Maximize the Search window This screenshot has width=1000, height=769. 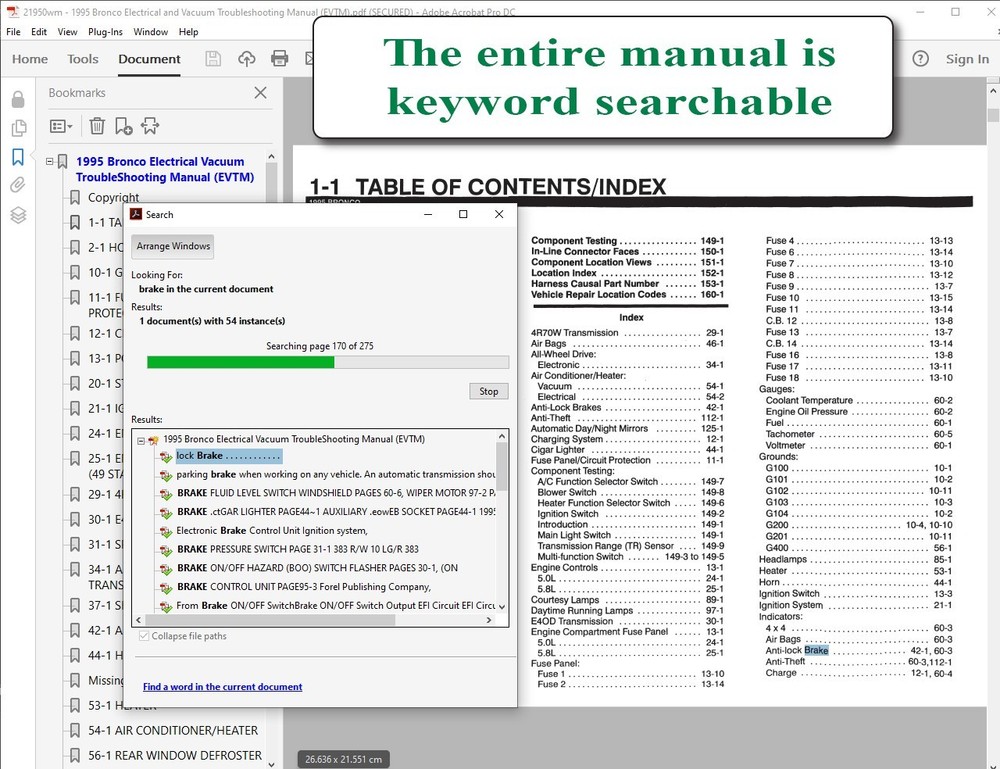coord(463,214)
